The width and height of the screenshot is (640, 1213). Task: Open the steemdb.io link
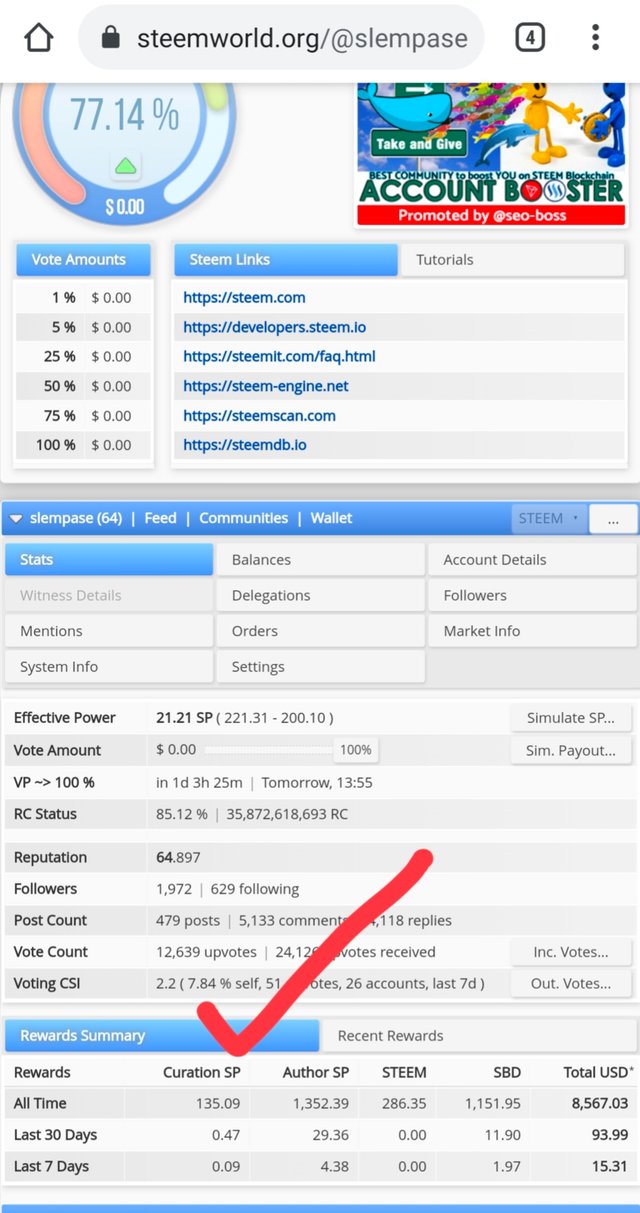pyautogui.click(x=245, y=445)
